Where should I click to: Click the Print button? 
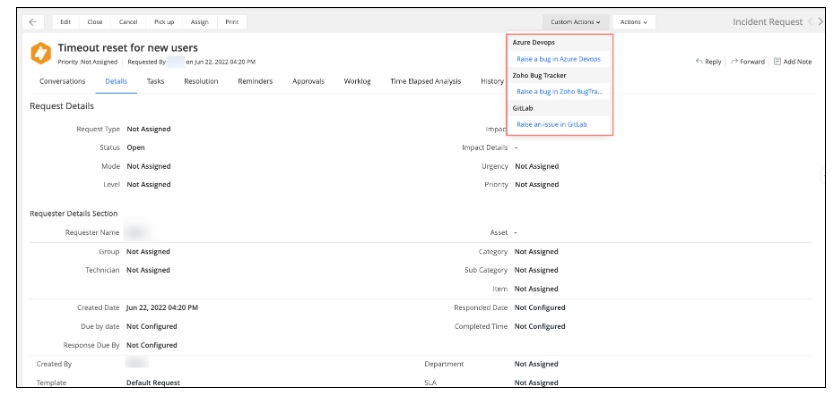point(232,22)
